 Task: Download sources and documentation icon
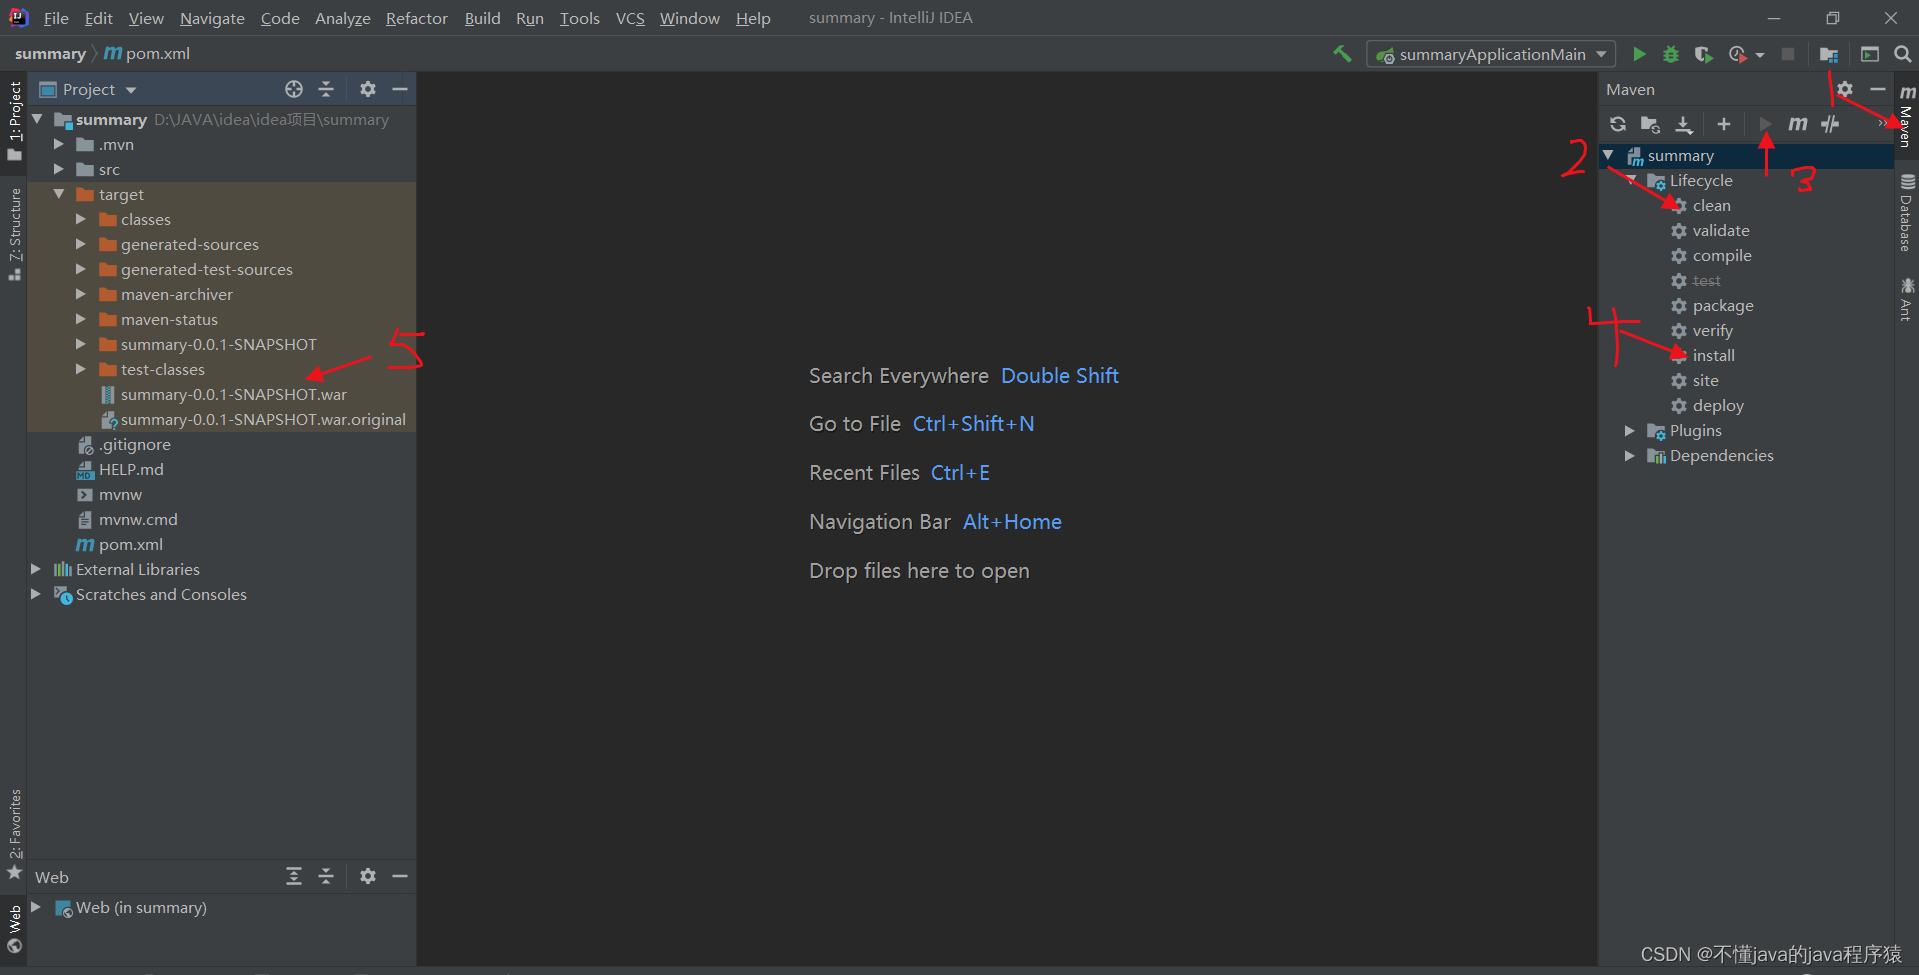tap(1684, 124)
